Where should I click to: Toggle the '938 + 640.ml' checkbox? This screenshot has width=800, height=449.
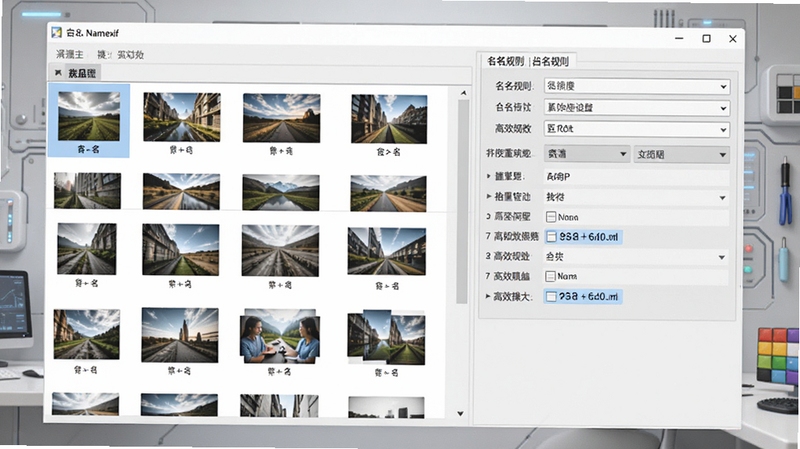pos(551,237)
